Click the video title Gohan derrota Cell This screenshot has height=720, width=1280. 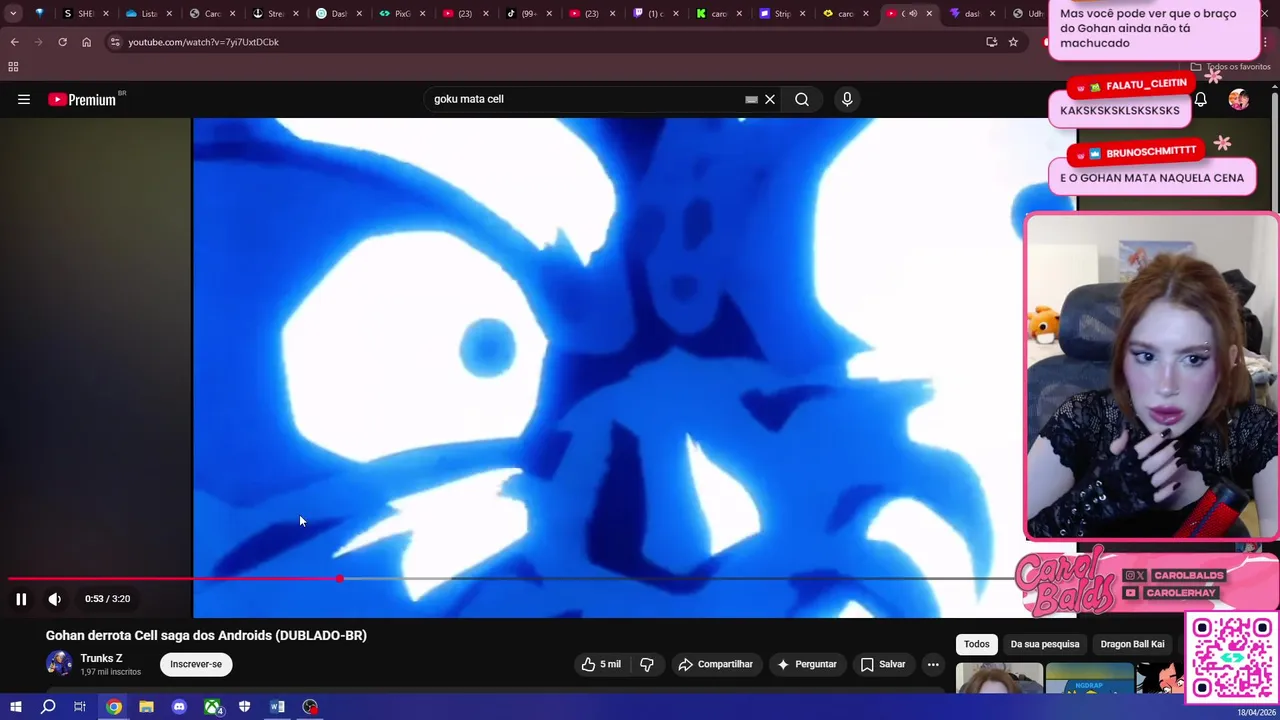tap(206, 635)
